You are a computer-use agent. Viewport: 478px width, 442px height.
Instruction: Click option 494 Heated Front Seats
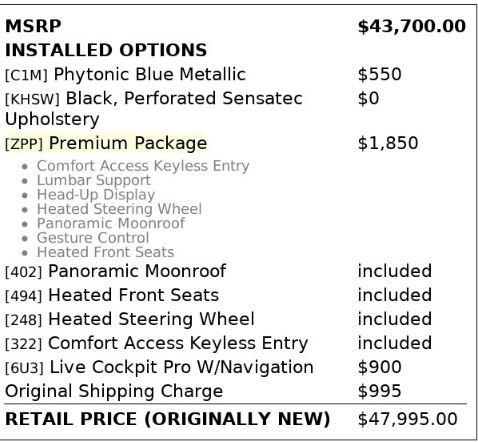pyautogui.click(x=112, y=295)
